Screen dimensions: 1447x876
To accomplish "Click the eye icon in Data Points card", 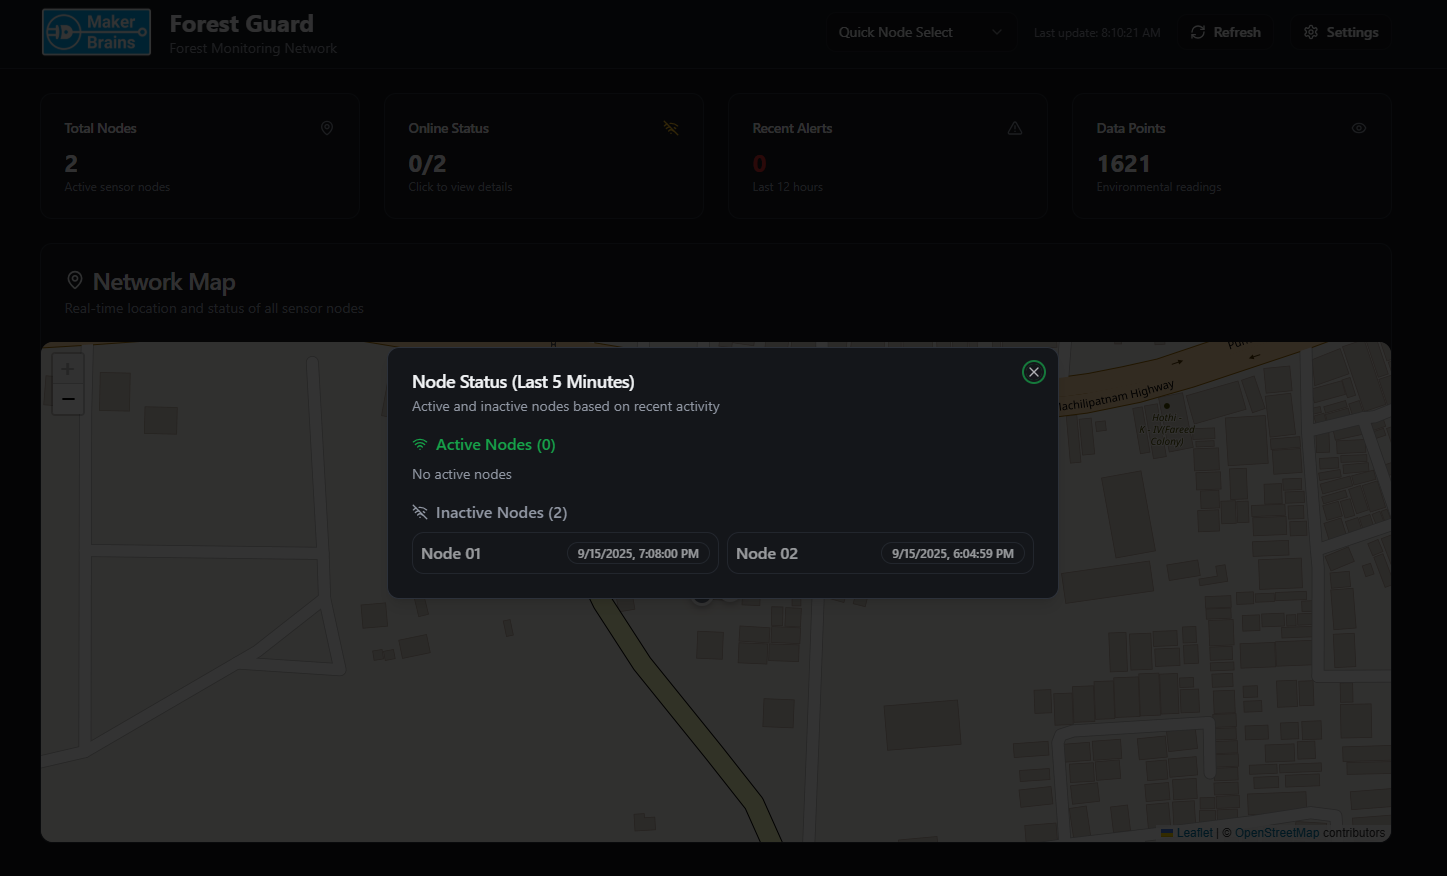I will (1359, 128).
